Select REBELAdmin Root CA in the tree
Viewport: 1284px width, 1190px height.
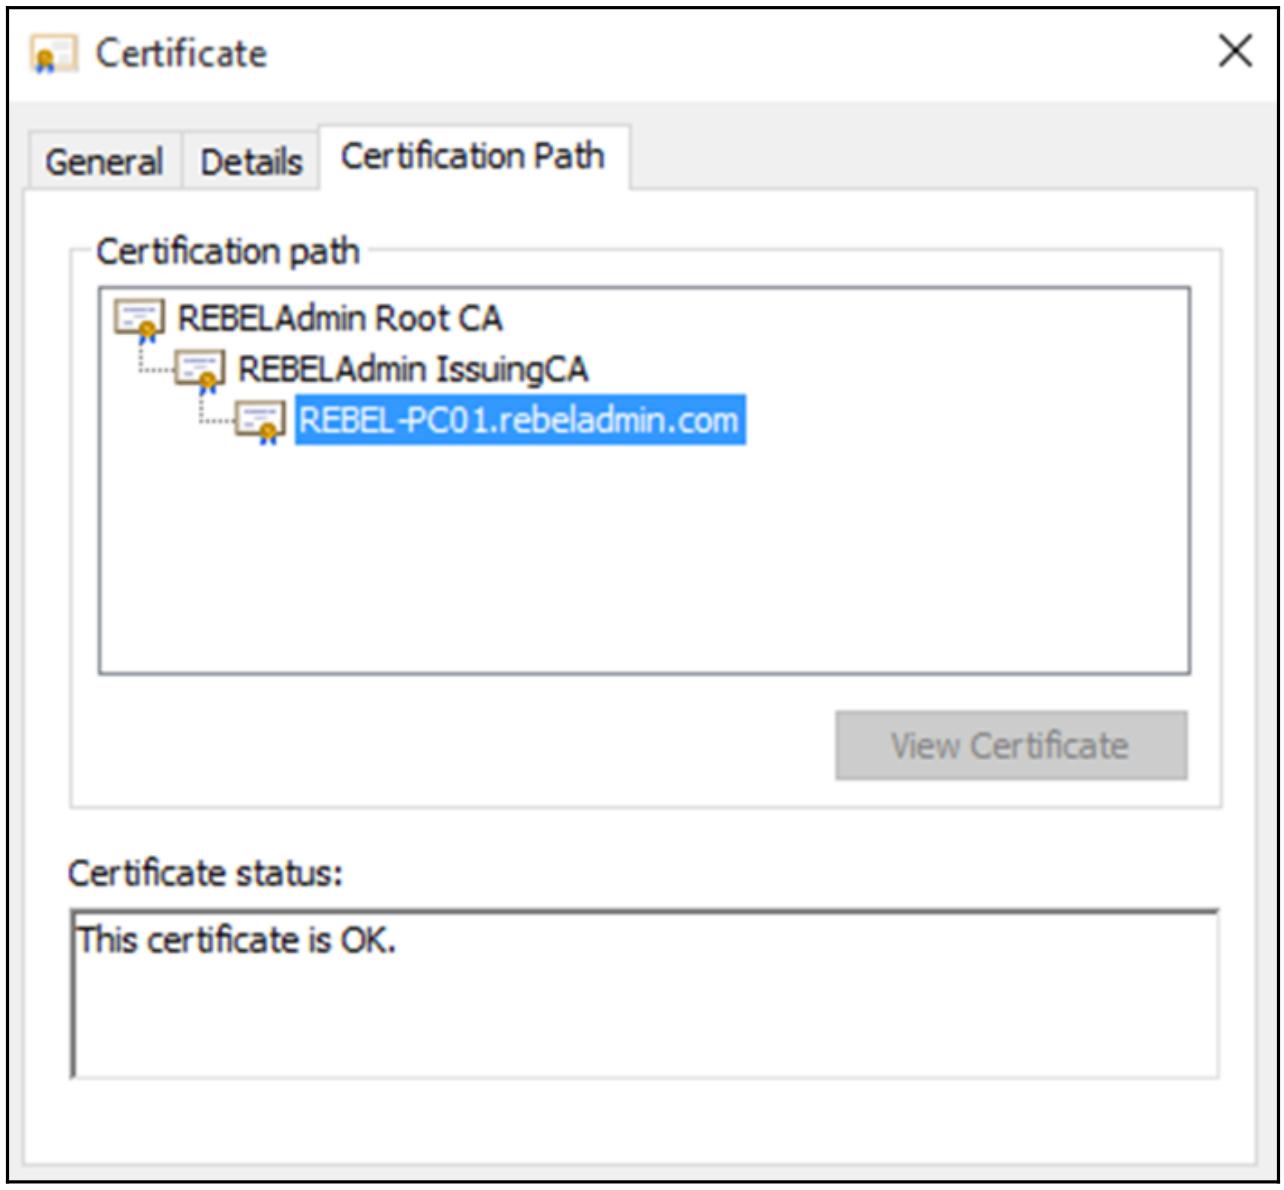pos(339,319)
